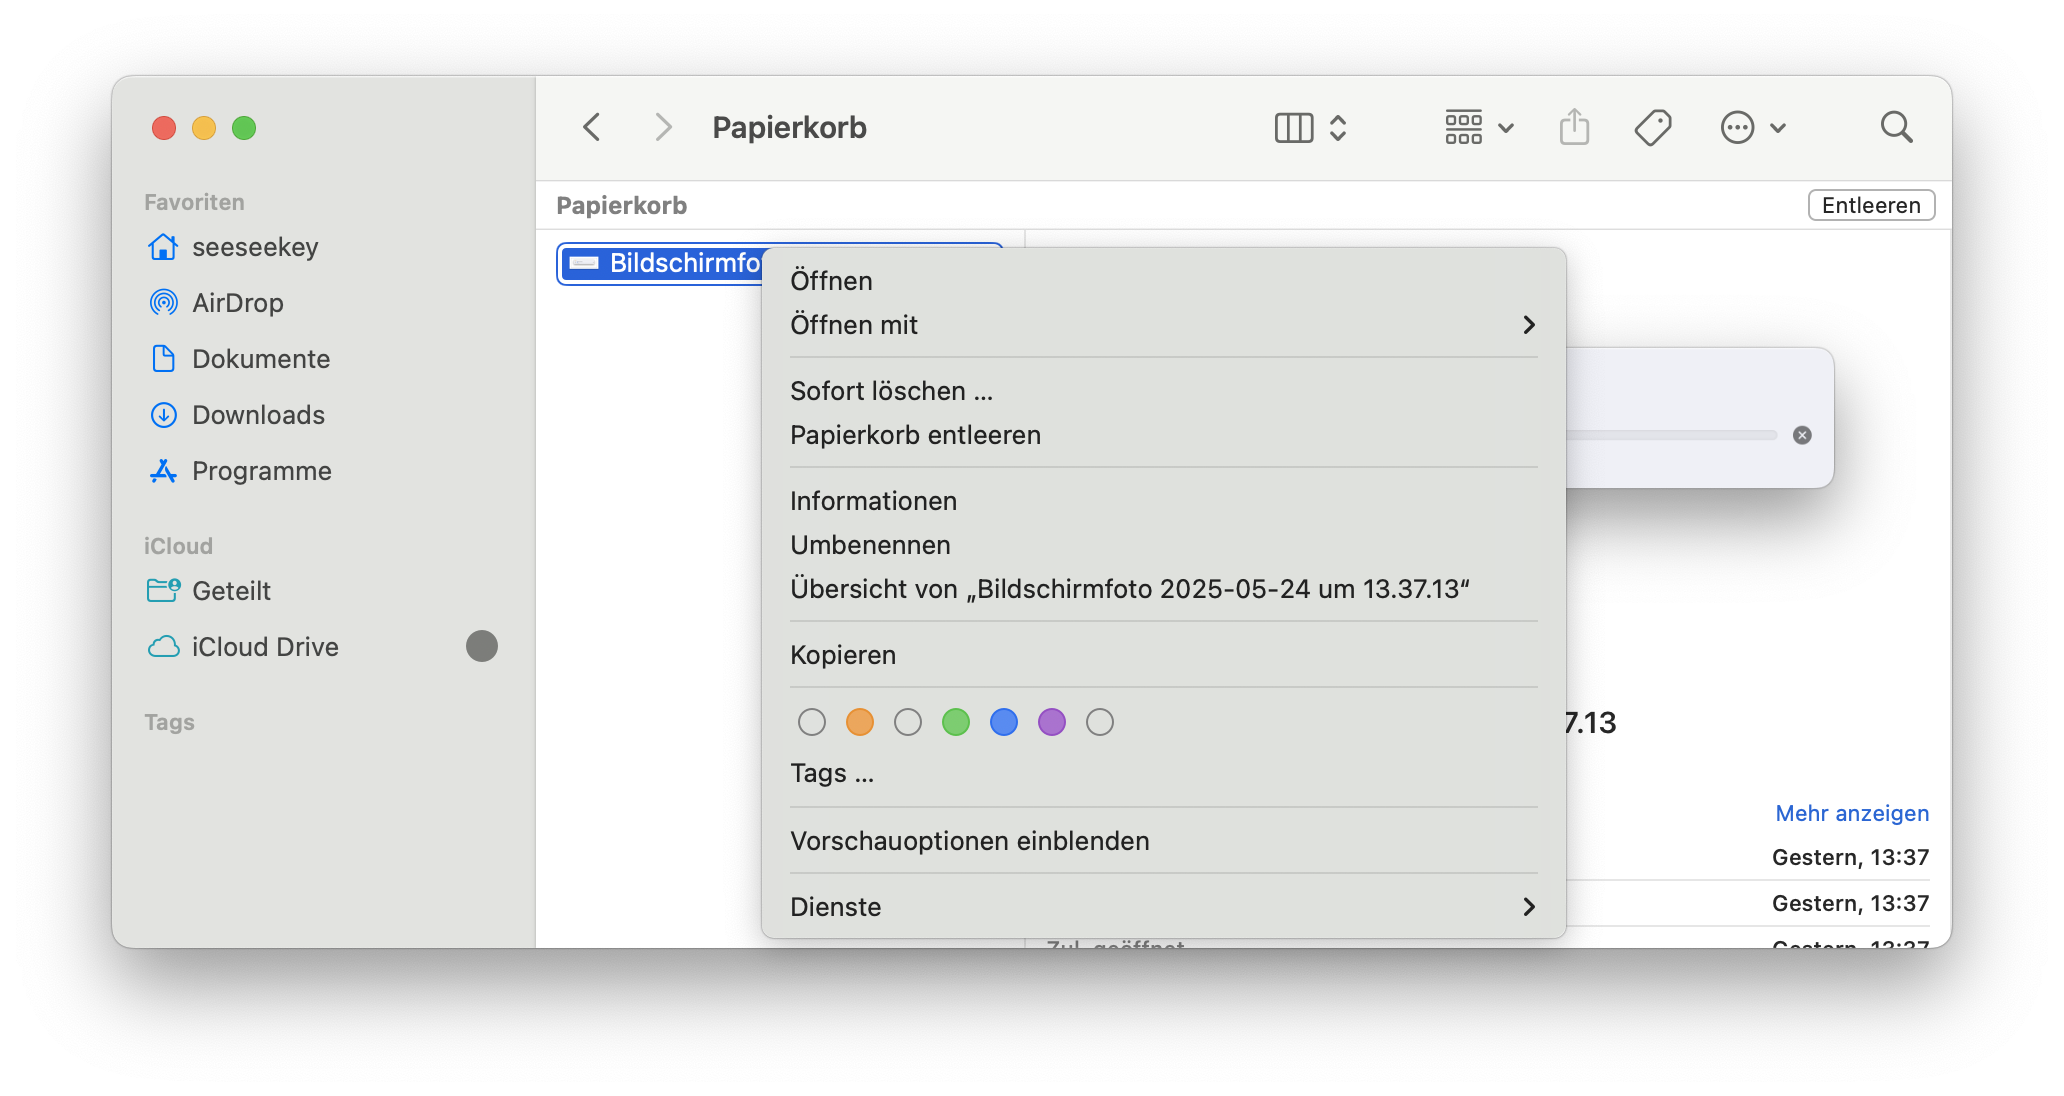Cancel progress with the small x icon
The width and height of the screenshot is (2064, 1096).
[x=1802, y=435]
